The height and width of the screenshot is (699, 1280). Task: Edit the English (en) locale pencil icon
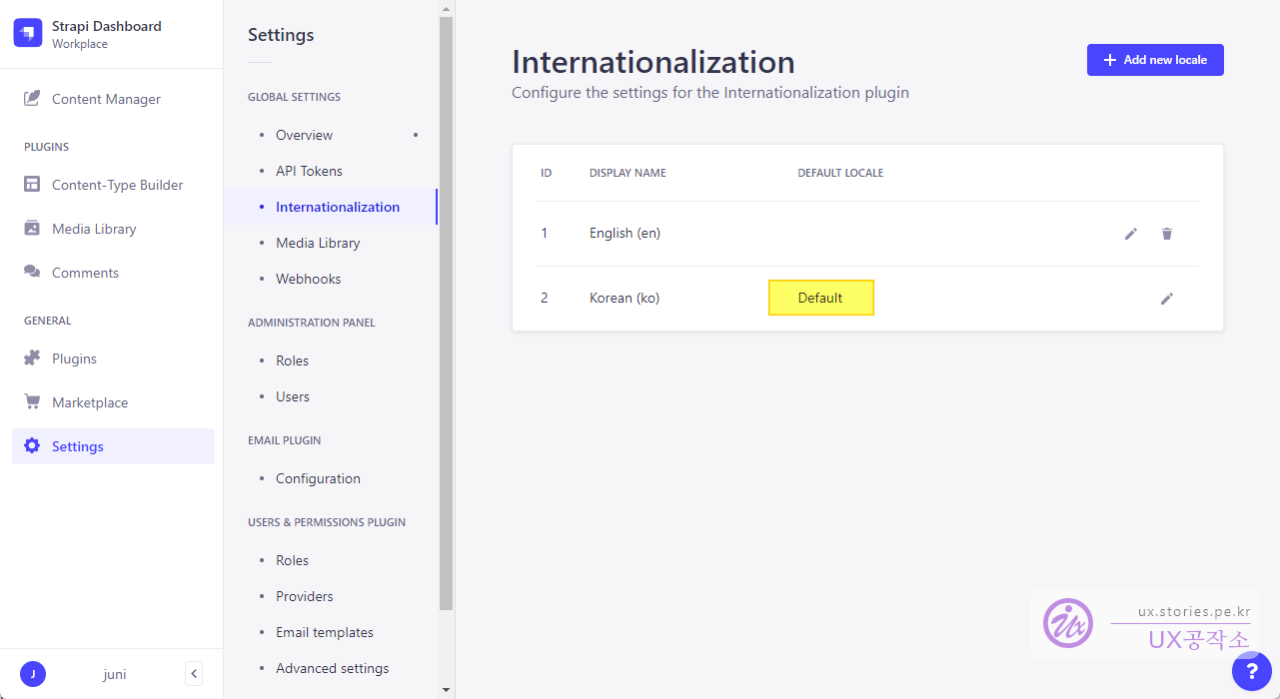click(x=1131, y=233)
